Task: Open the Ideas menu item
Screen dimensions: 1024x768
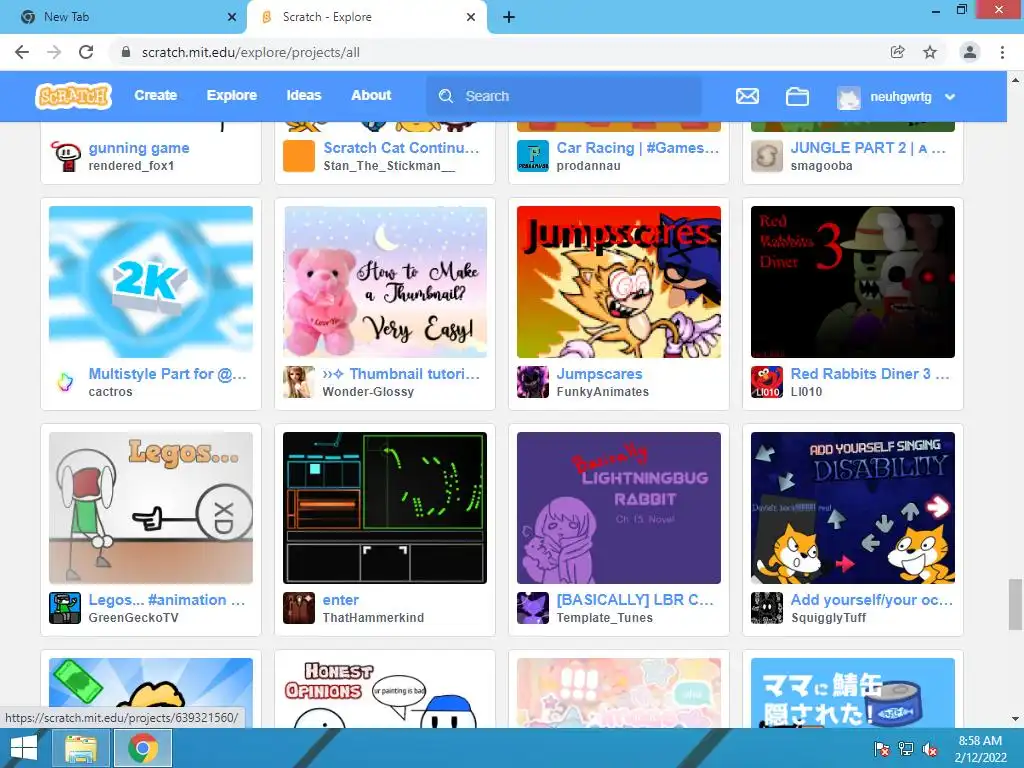Action: 304,95
